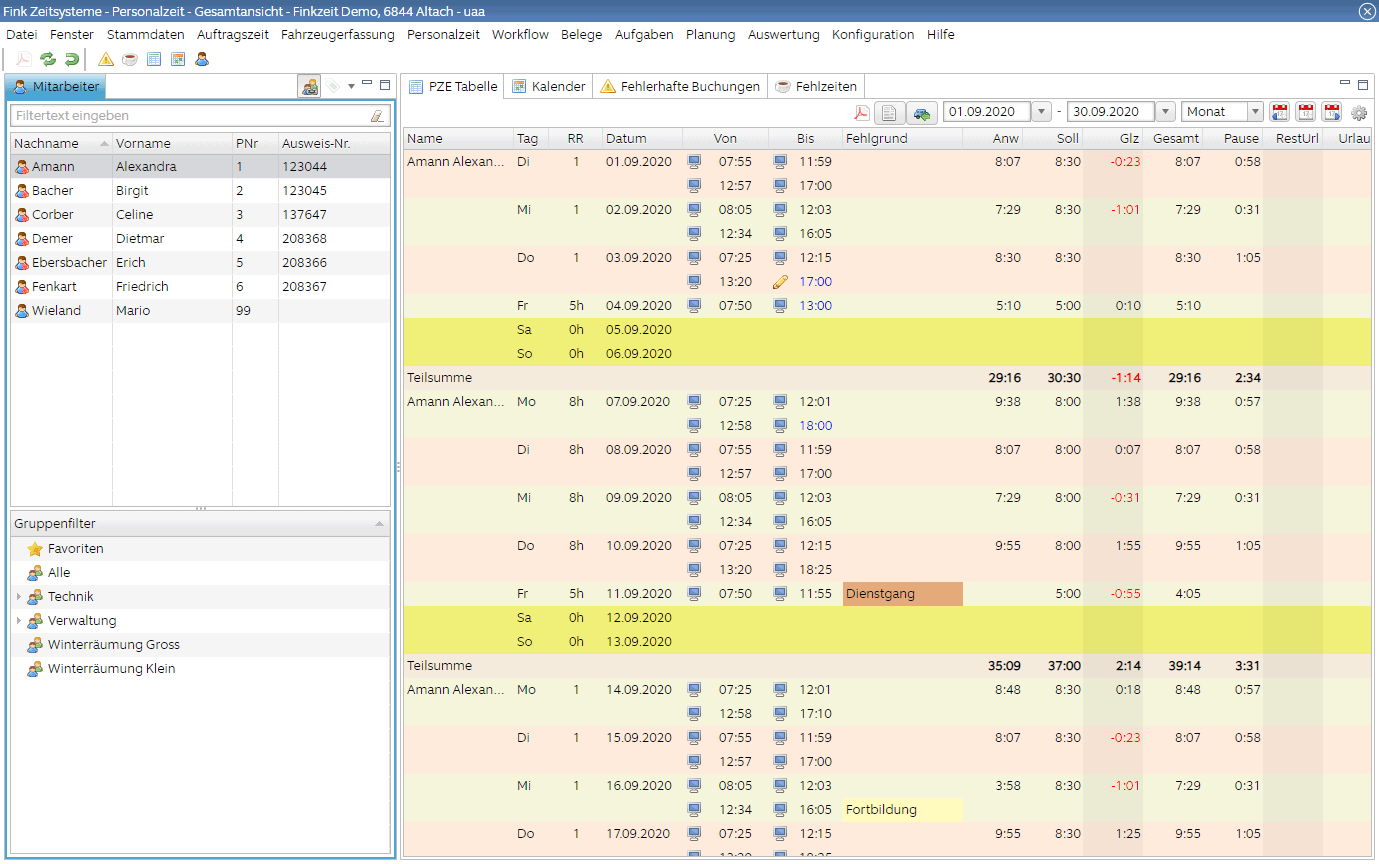1379x864 pixels.
Task: Switch to the PZE Tabelle tab
Action: pyautogui.click(x=453, y=87)
